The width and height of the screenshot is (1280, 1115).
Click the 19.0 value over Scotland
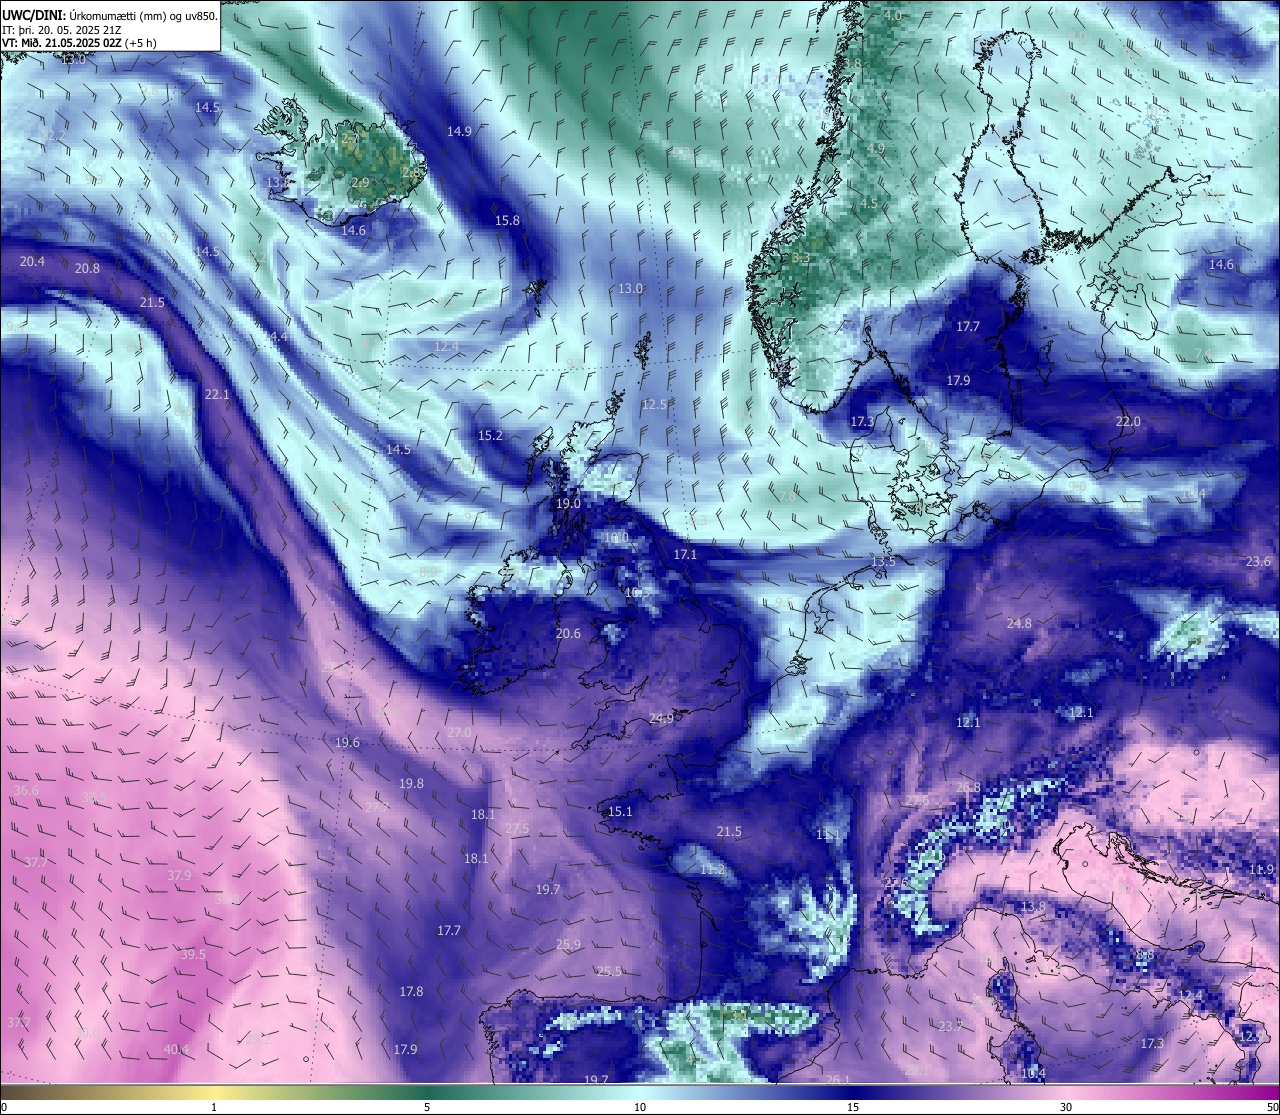pos(568,503)
